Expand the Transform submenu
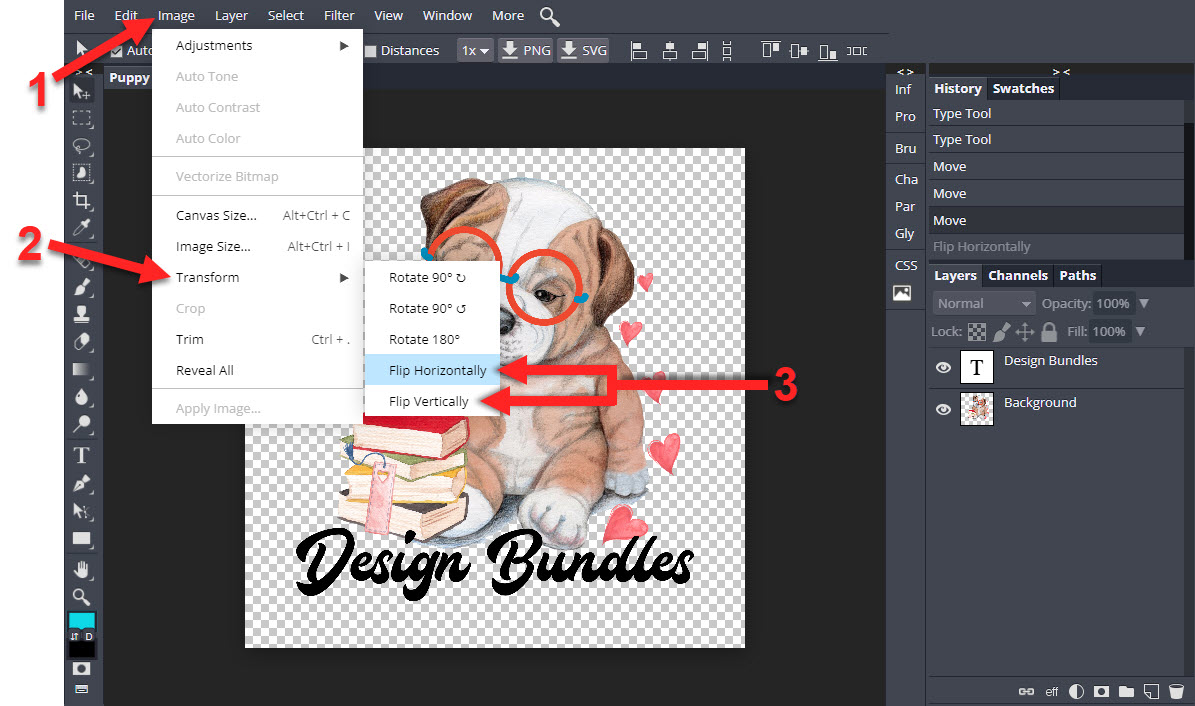 tap(258, 278)
